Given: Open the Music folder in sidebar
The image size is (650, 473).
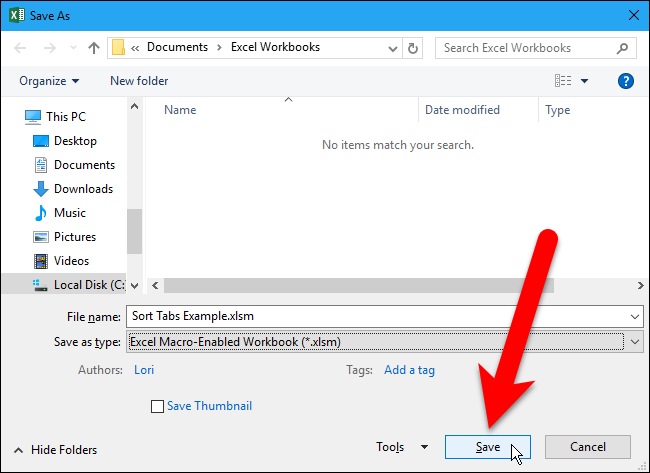Looking at the screenshot, I should tap(69, 213).
